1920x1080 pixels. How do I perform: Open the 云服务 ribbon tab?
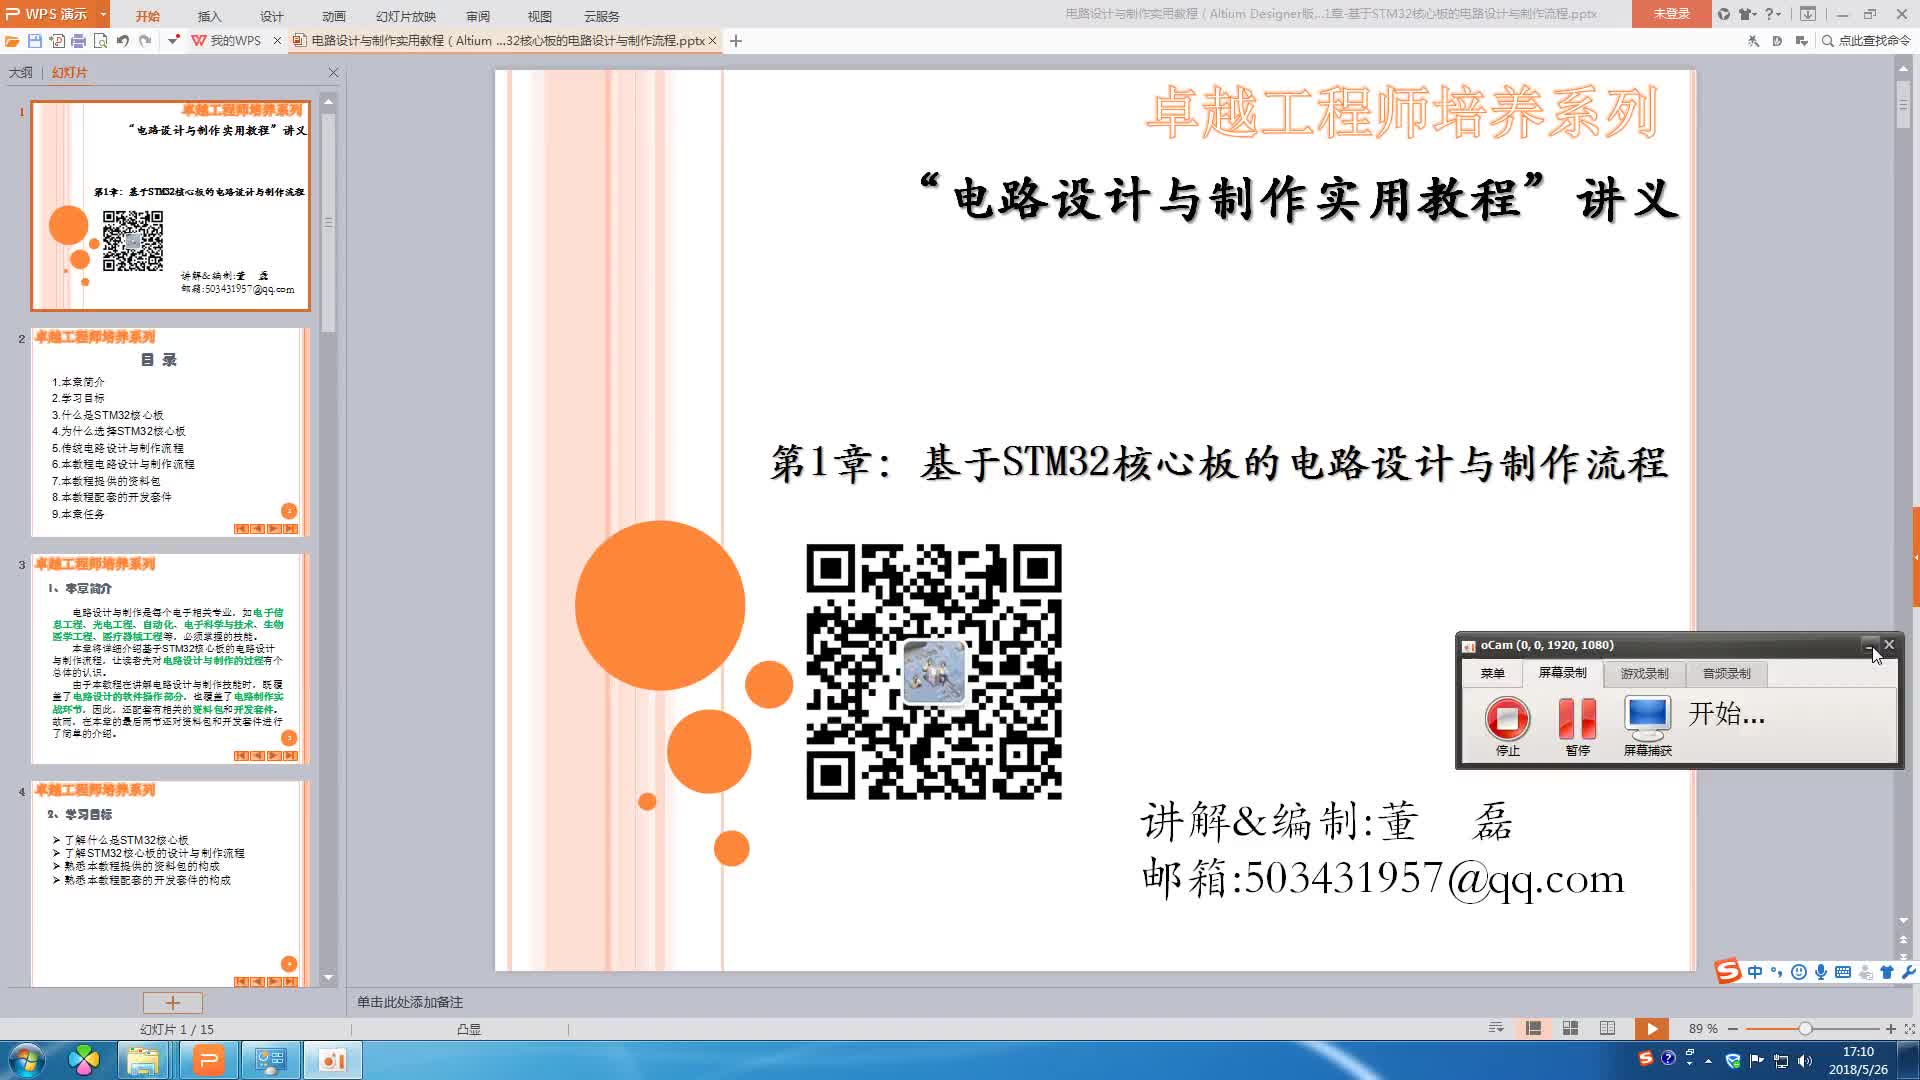602,16
